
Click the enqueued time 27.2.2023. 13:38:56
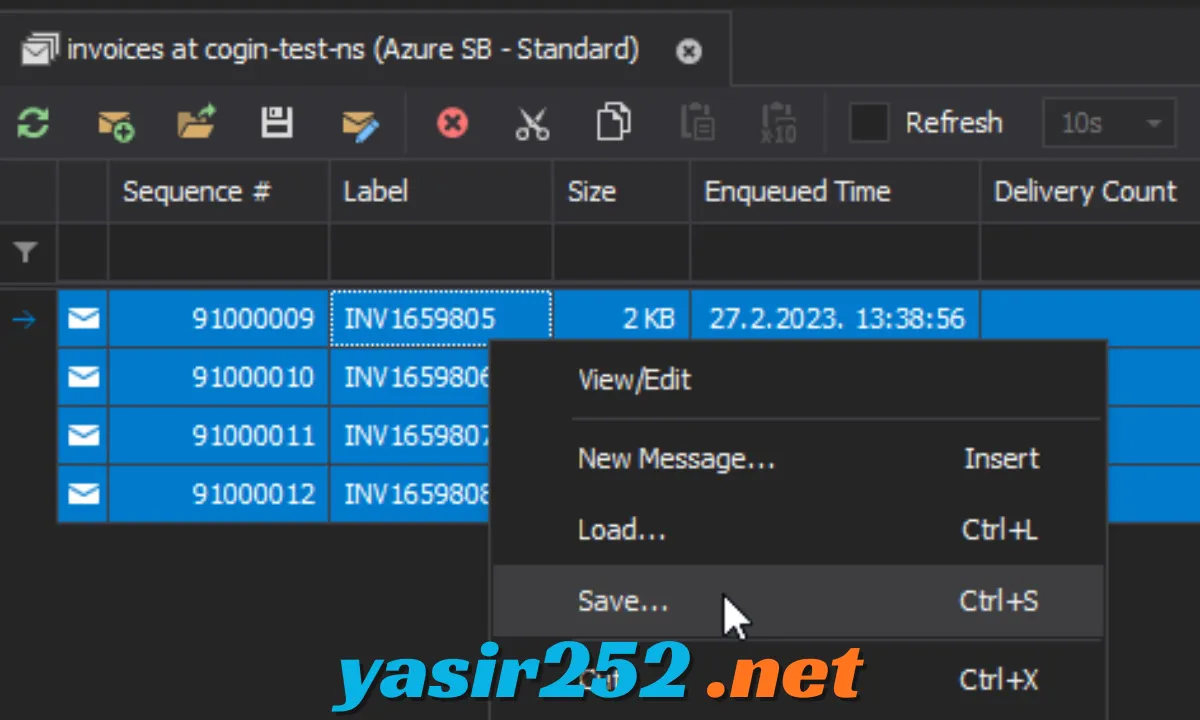835,319
